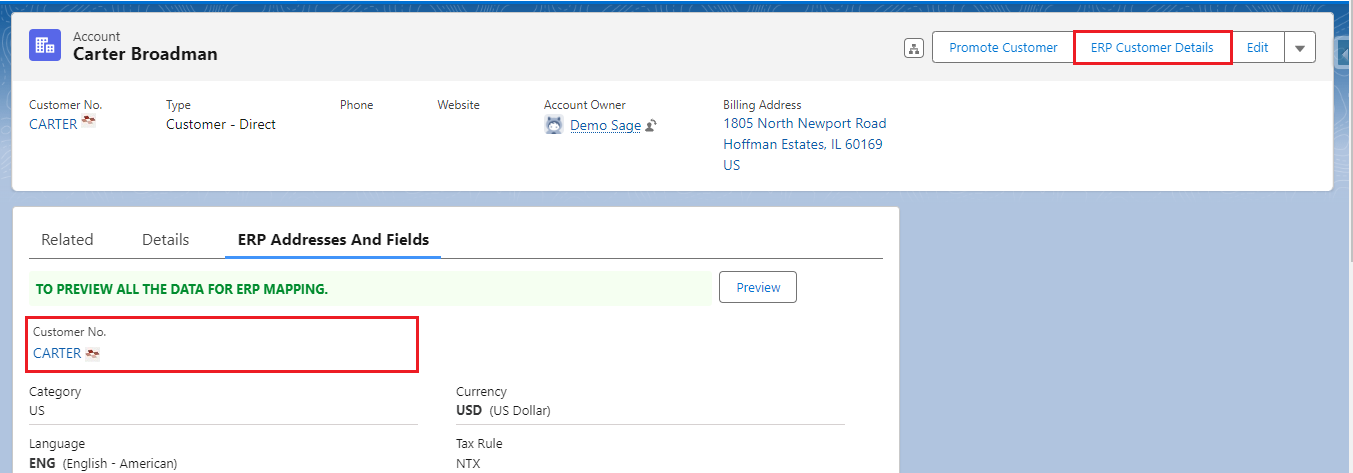Click handshake icon beside CARTER in header

tap(89, 123)
